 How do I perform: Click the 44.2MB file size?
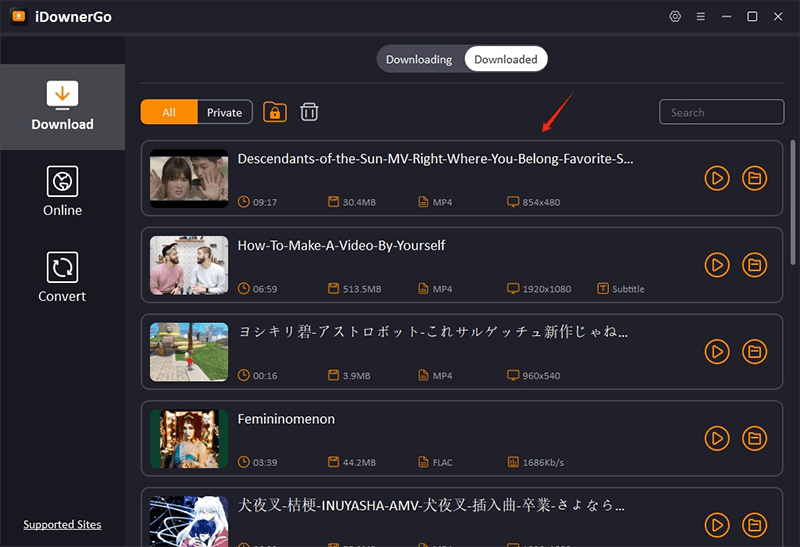click(x=359, y=462)
